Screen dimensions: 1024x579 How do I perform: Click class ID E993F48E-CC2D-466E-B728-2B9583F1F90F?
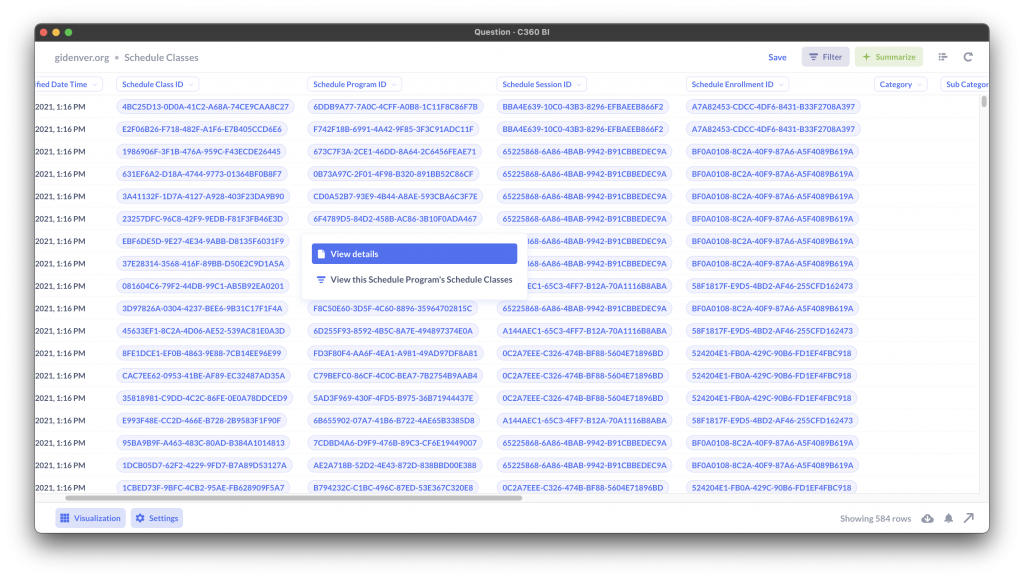tap(201, 420)
